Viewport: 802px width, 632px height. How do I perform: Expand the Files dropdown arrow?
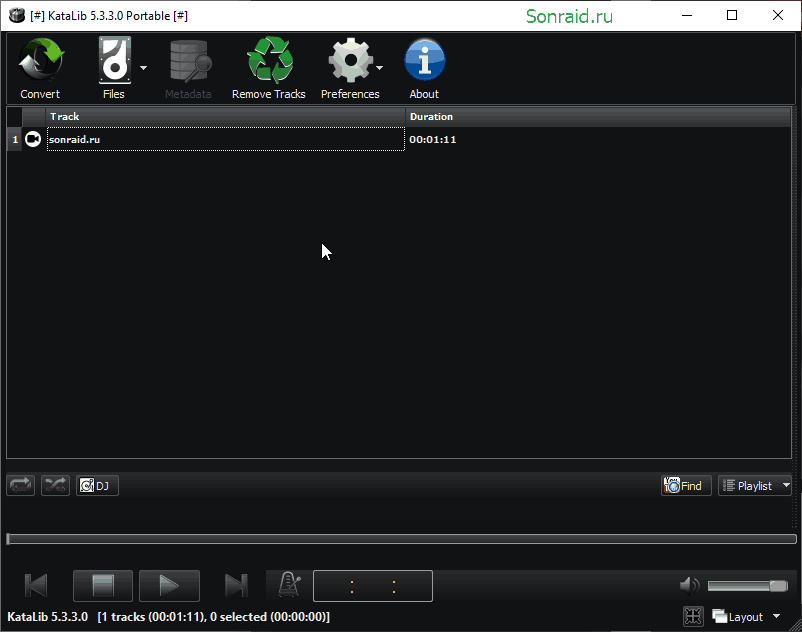click(143, 67)
